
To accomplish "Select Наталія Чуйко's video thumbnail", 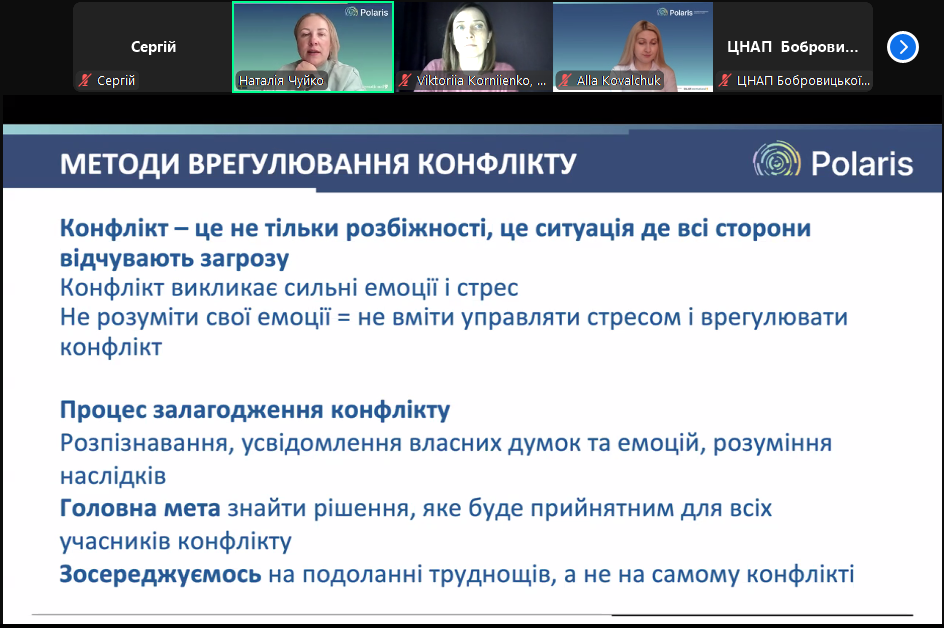I will click(x=313, y=47).
